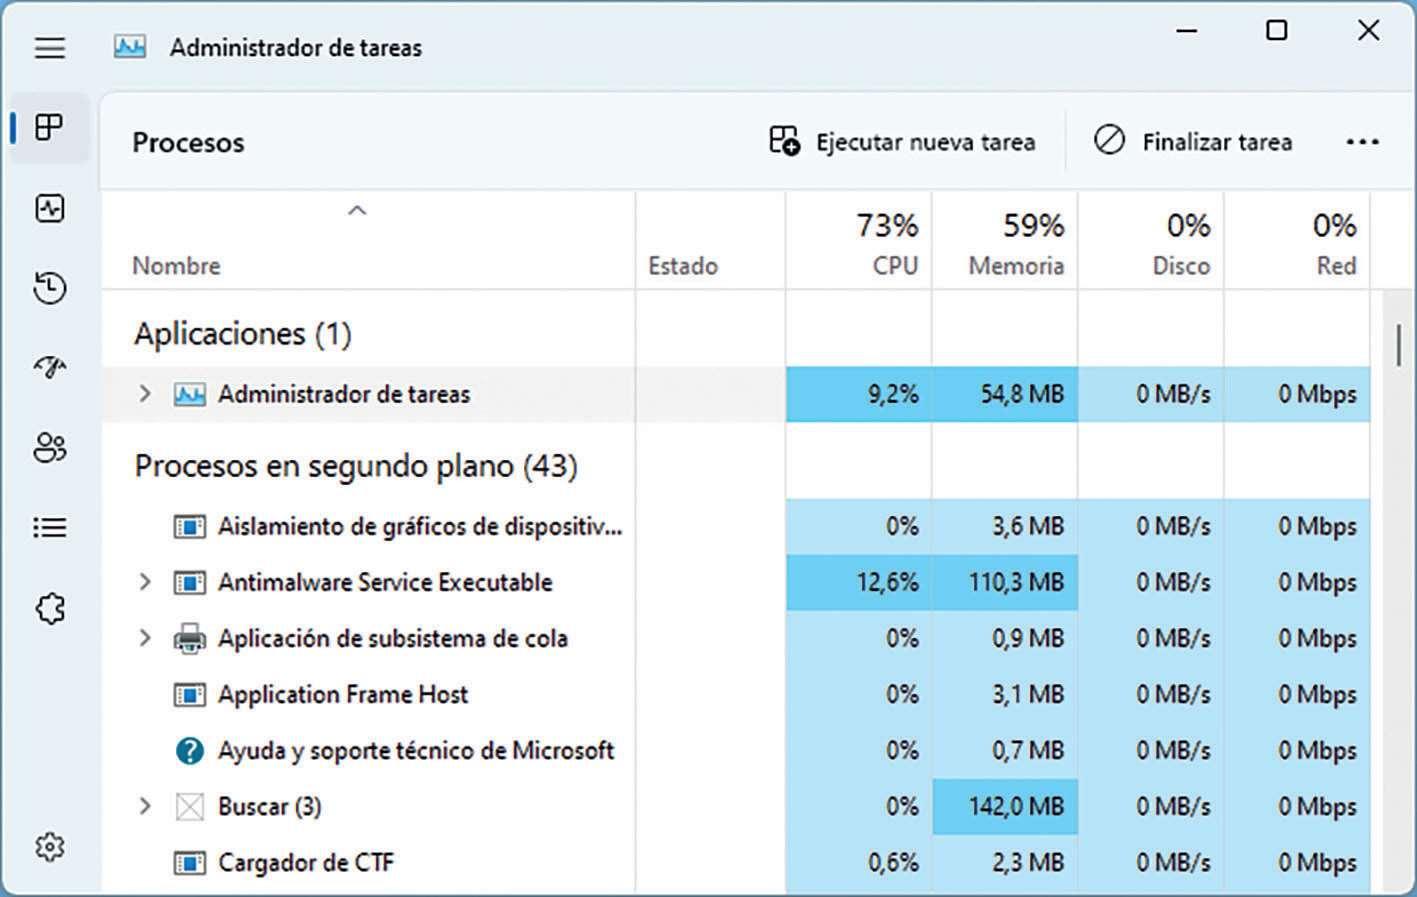Open the startup apps sidebar icon
Viewport: 1417px width, 897px height.
click(x=50, y=368)
